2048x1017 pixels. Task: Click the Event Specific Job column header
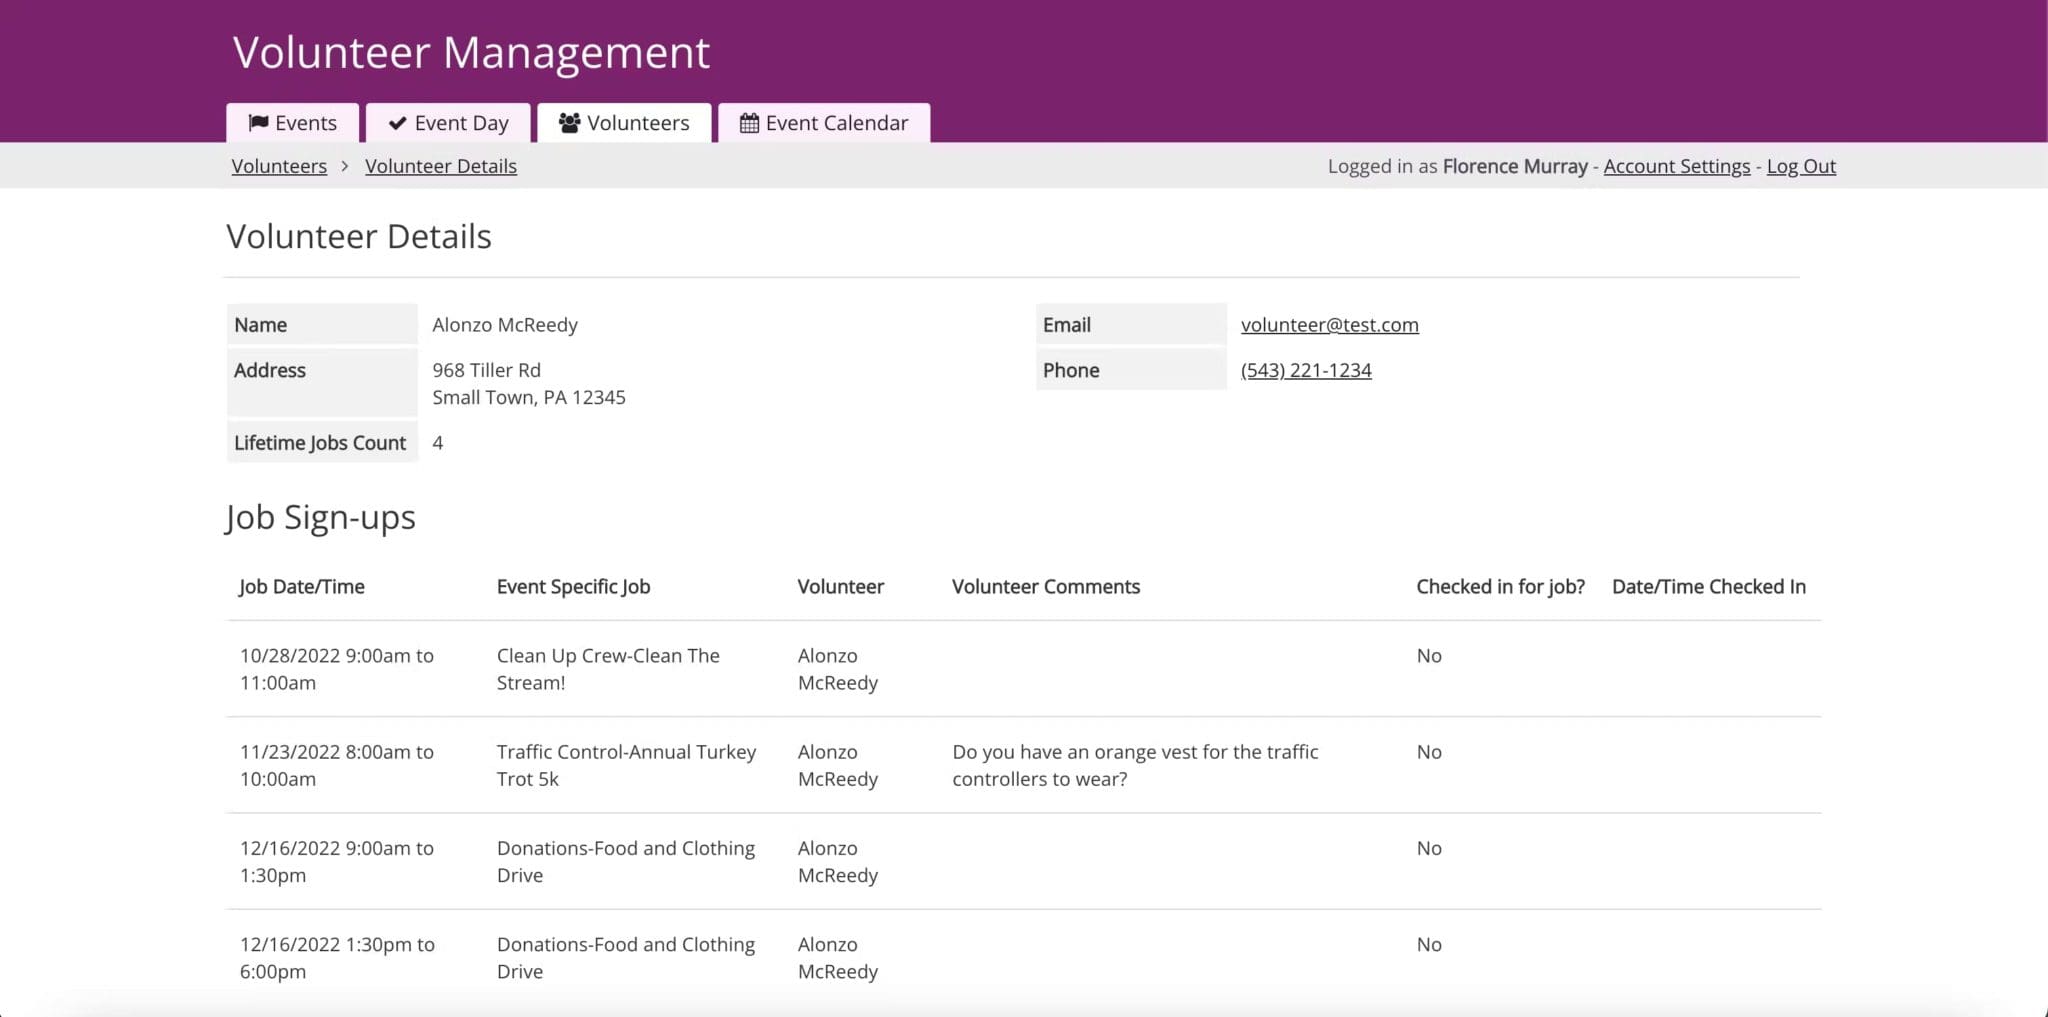(x=573, y=586)
